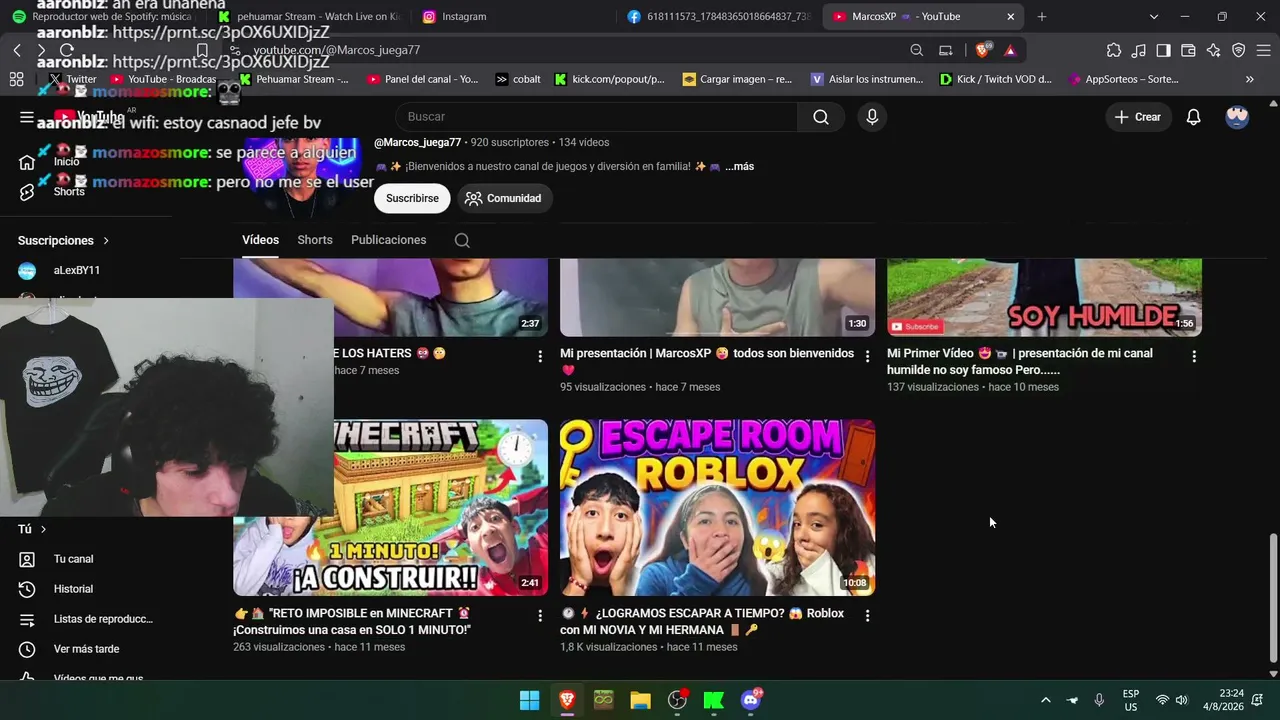1280x720 pixels.
Task: Switch ESP US keyboard language indicator
Action: pos(1131,700)
